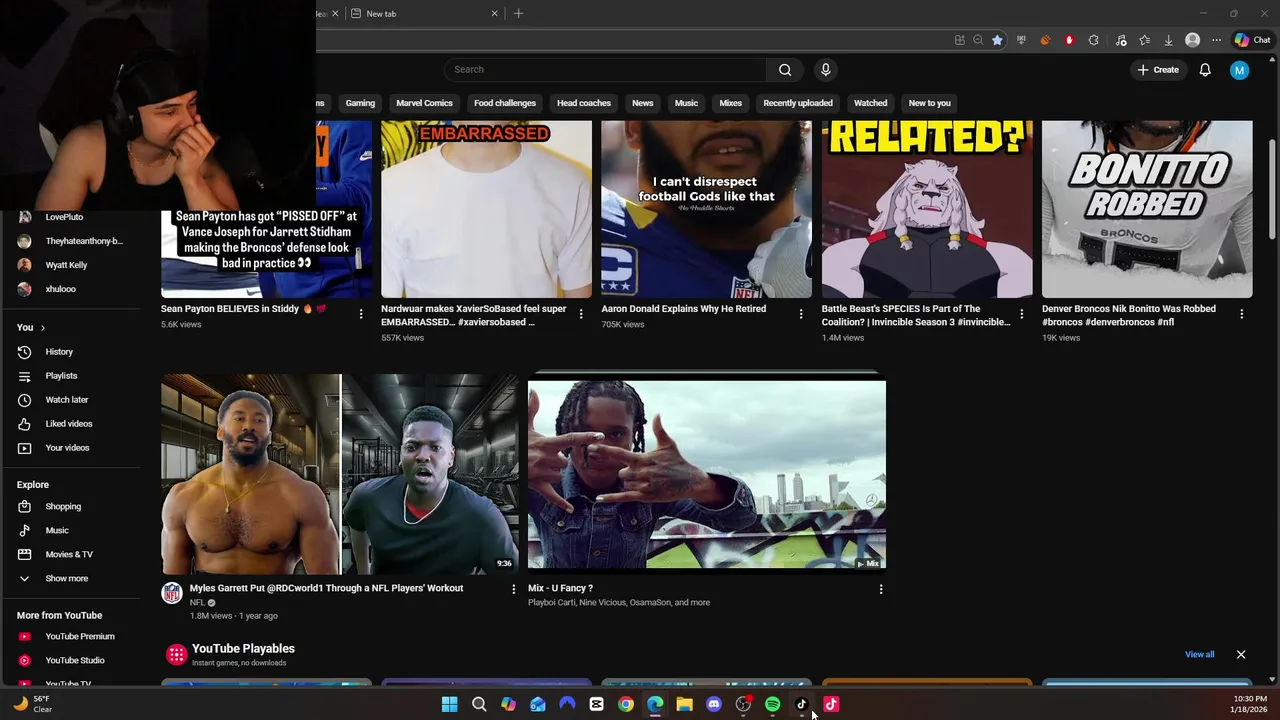The image size is (1280, 720).
Task: Open browser profile avatar icon
Action: [1192, 40]
